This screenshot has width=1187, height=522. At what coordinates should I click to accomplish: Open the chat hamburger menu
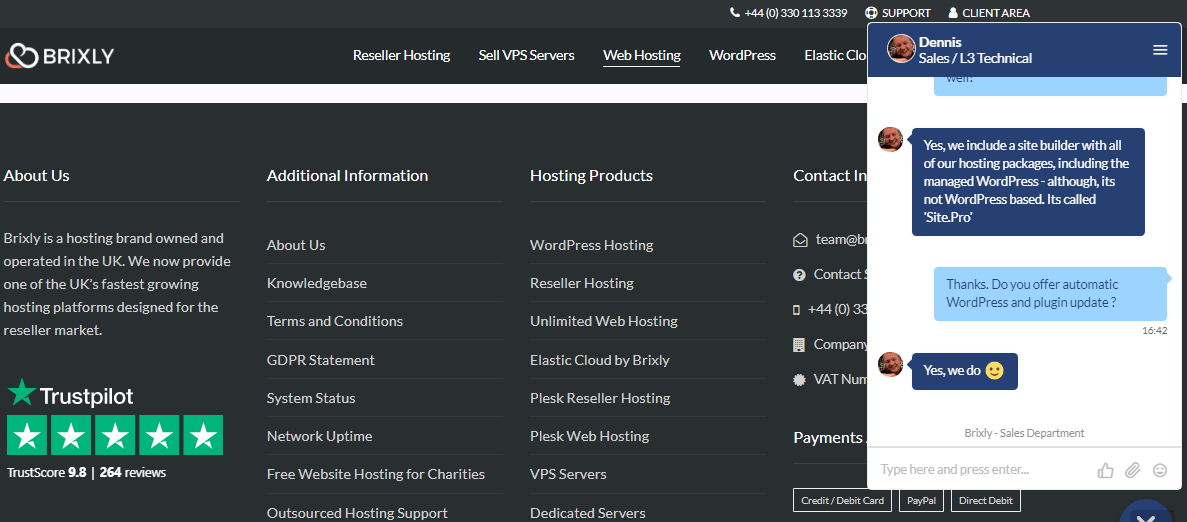(1160, 50)
